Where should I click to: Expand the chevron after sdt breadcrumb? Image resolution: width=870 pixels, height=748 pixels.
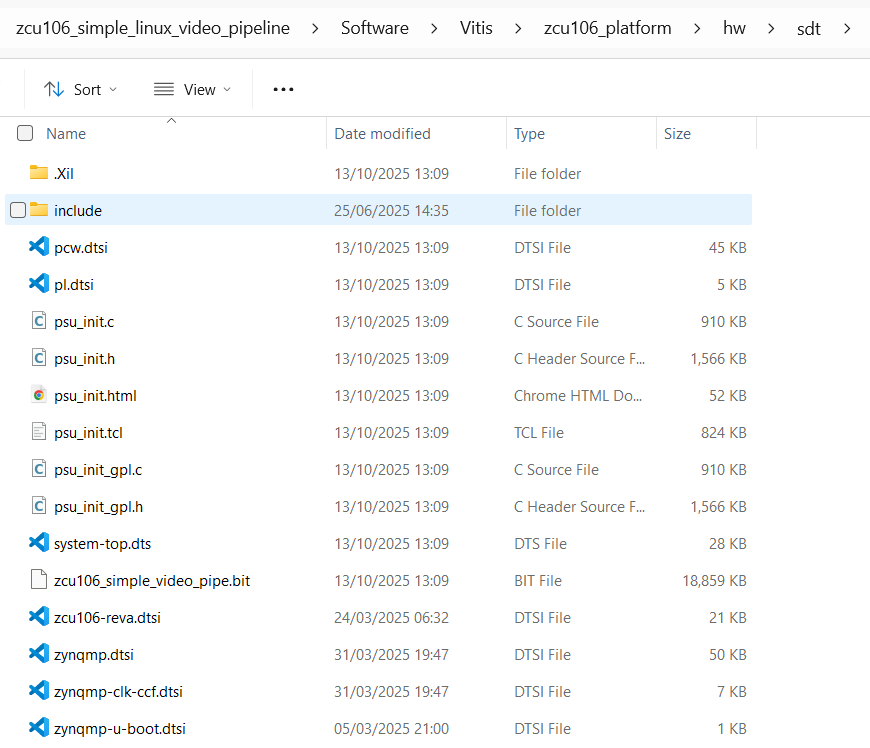point(847,28)
